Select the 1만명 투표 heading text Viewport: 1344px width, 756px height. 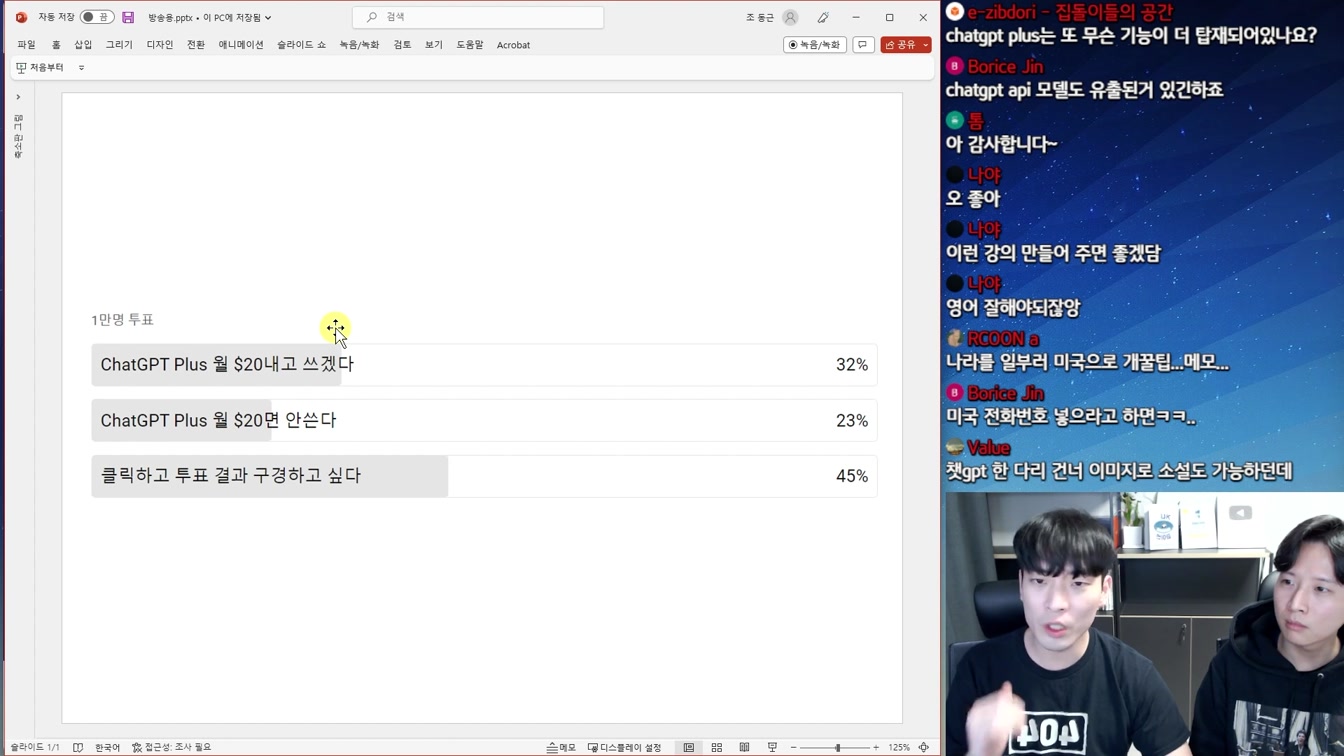click(122, 320)
